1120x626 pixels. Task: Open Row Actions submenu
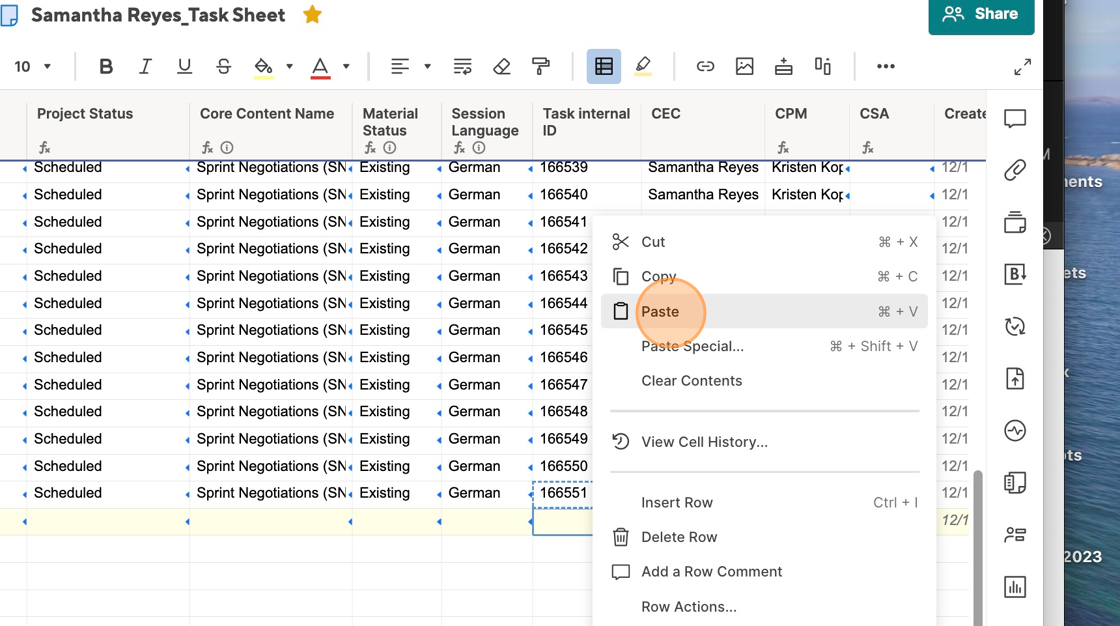[x=764, y=607]
